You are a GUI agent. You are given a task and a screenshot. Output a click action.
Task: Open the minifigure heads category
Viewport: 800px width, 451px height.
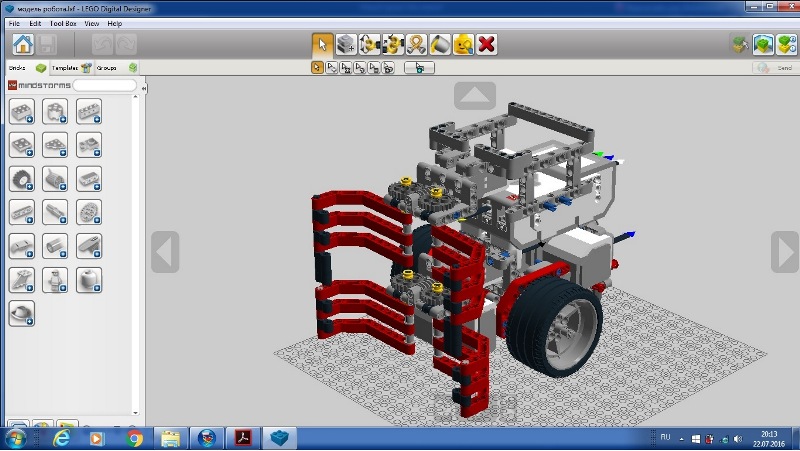89,280
